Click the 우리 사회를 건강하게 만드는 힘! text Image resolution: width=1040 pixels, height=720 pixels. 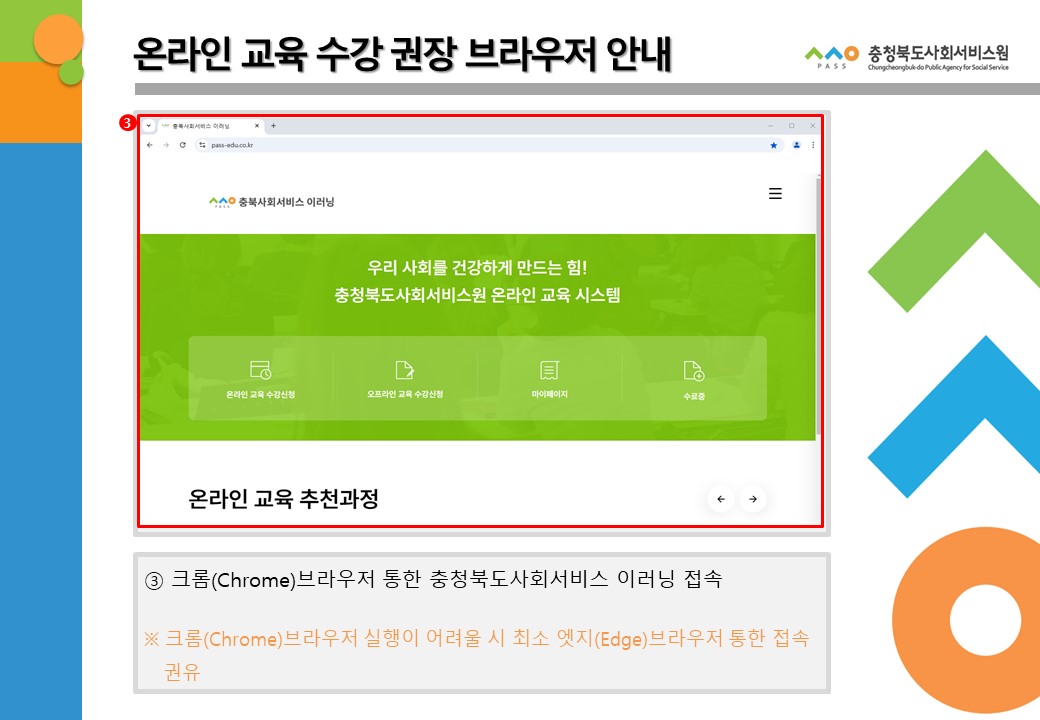click(477, 268)
